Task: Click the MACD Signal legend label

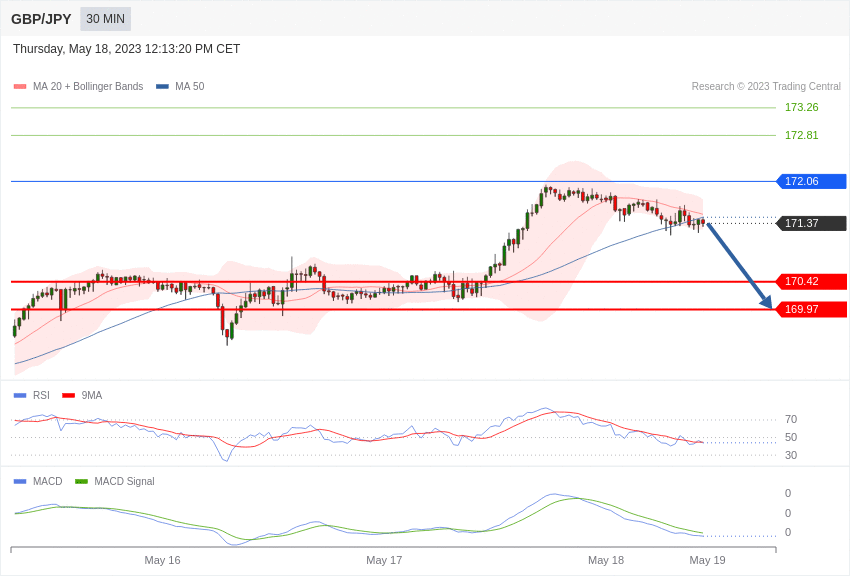Action: (124, 481)
